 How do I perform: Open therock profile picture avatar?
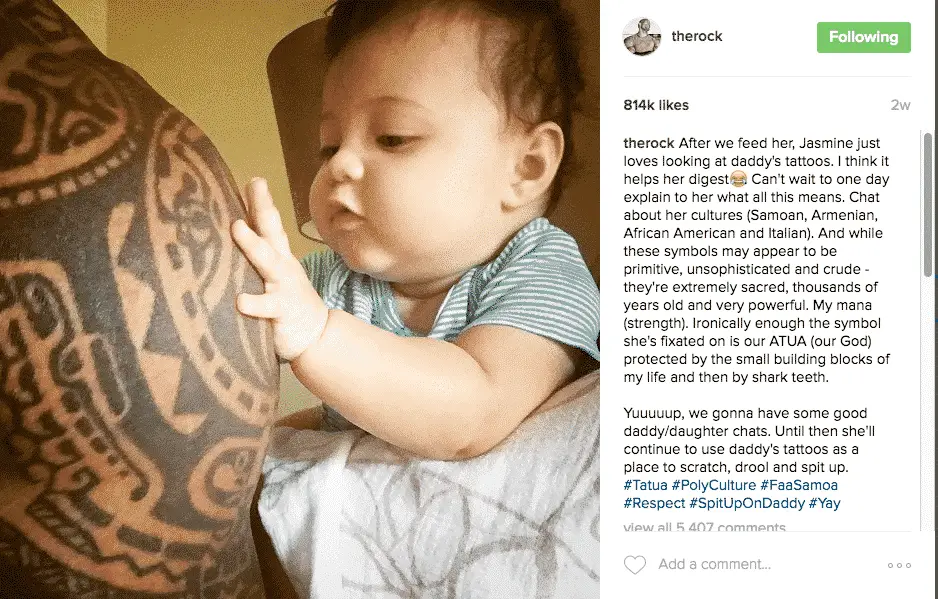click(x=642, y=37)
